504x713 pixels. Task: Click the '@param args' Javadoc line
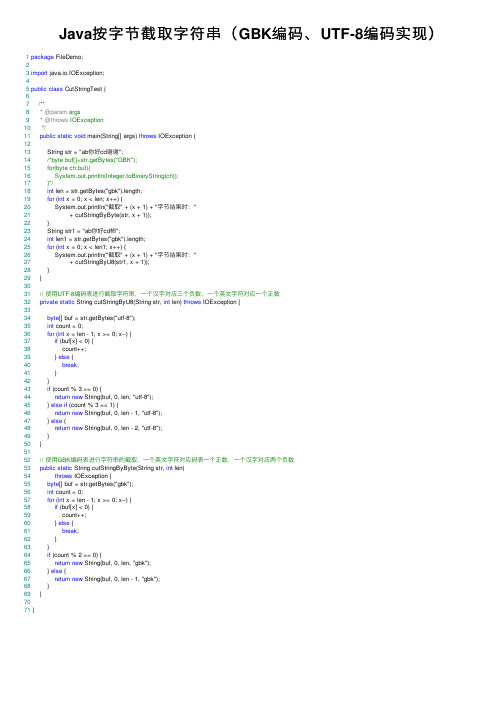click(x=60, y=112)
